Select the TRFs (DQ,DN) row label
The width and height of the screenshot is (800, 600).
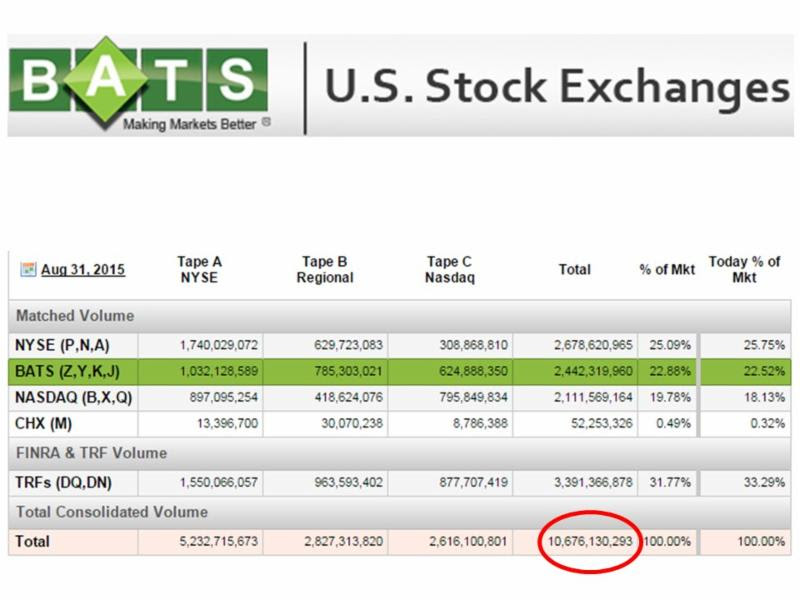[x=63, y=483]
